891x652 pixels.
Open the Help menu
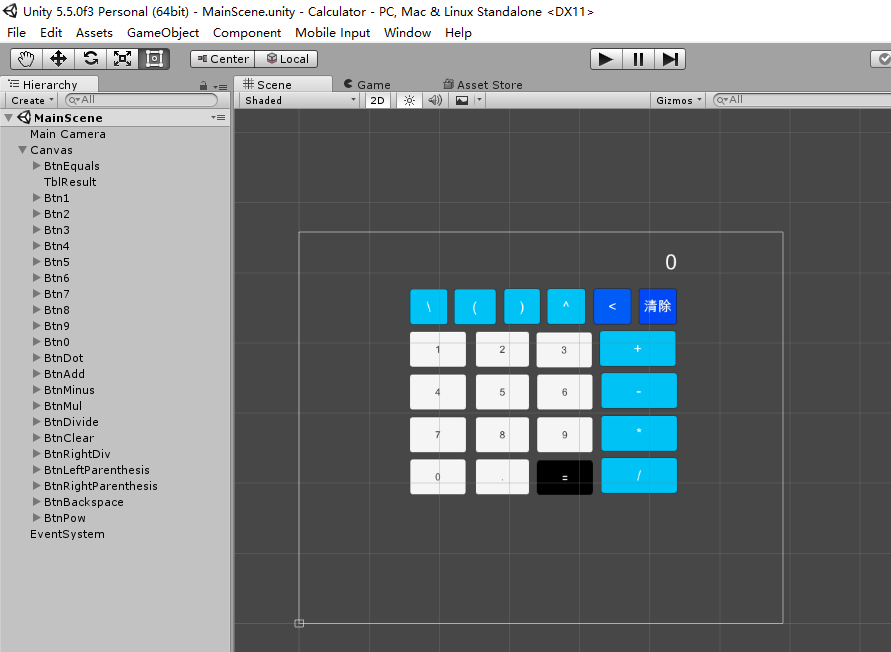pos(458,33)
